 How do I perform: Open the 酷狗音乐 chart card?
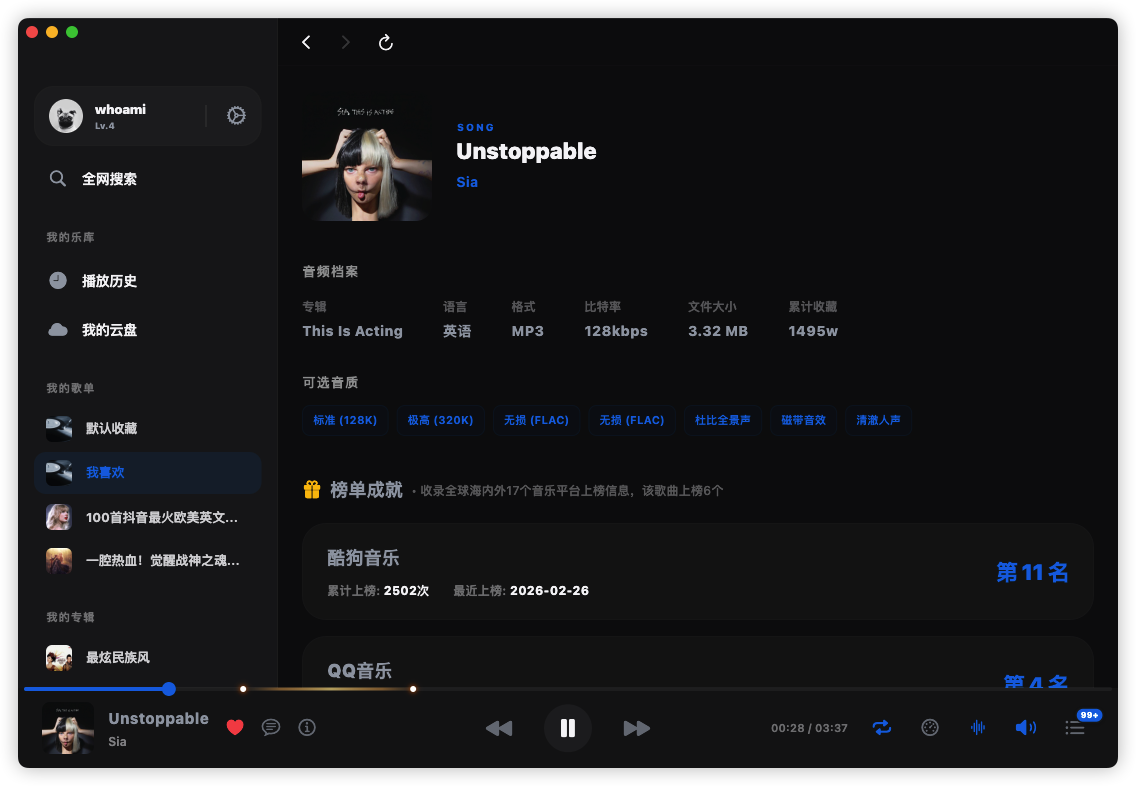coord(698,572)
